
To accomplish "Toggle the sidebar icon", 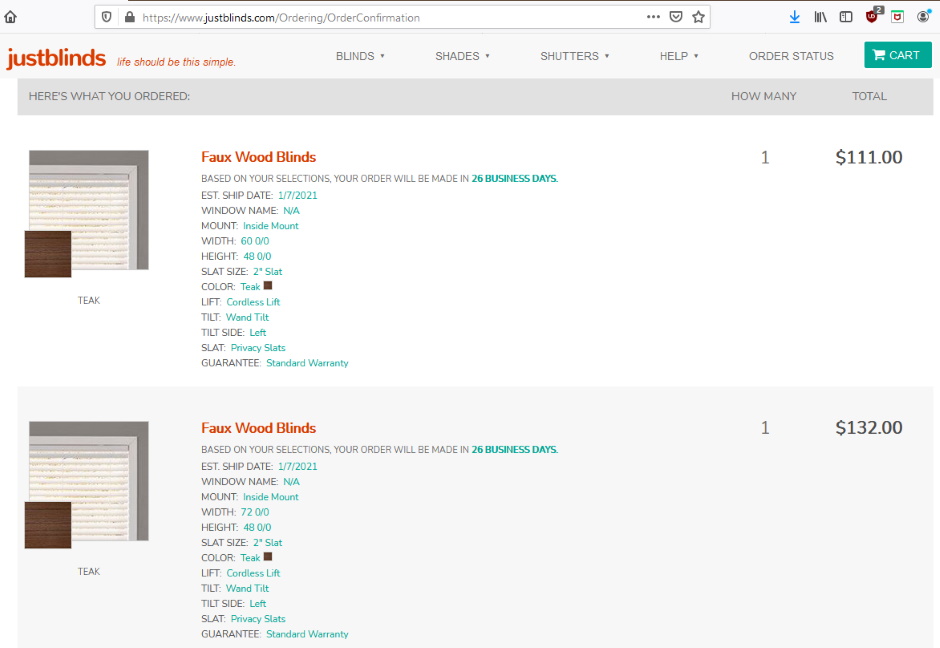I will tap(845, 17).
